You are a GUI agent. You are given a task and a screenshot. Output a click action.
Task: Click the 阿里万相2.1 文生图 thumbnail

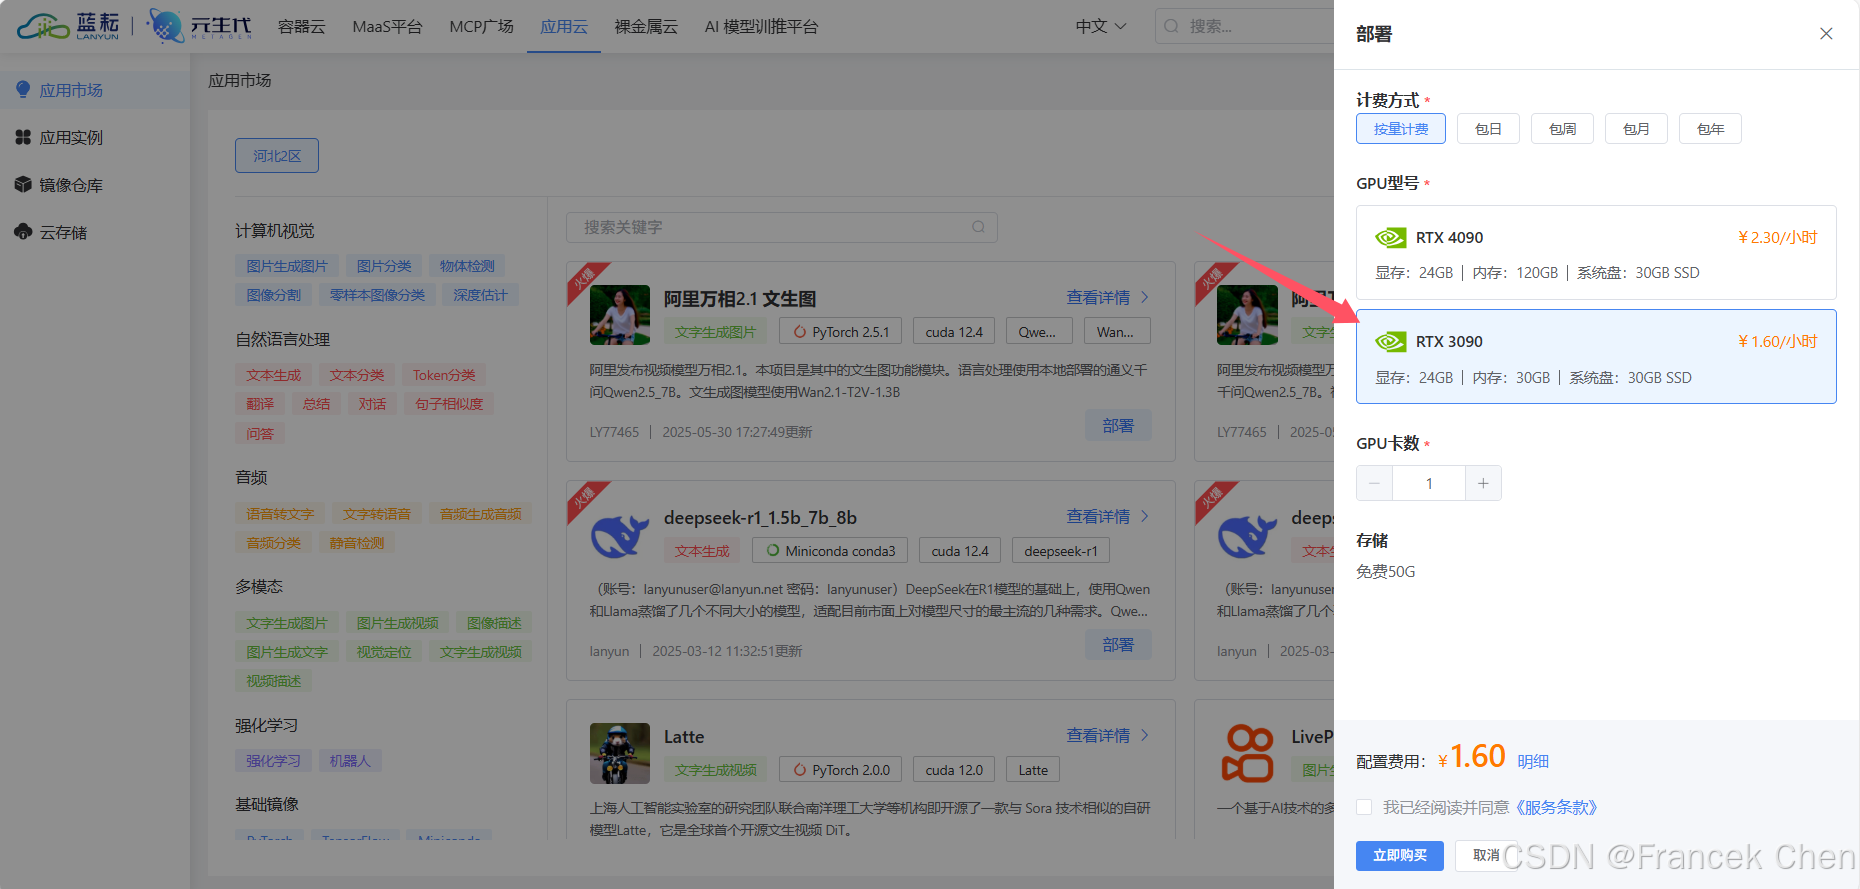(620, 315)
